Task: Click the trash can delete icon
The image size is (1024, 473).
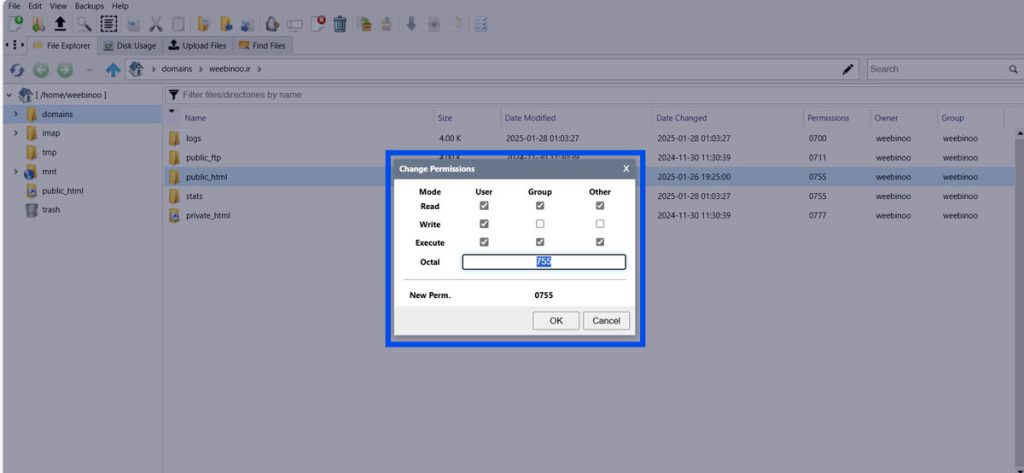Action: coord(340,23)
